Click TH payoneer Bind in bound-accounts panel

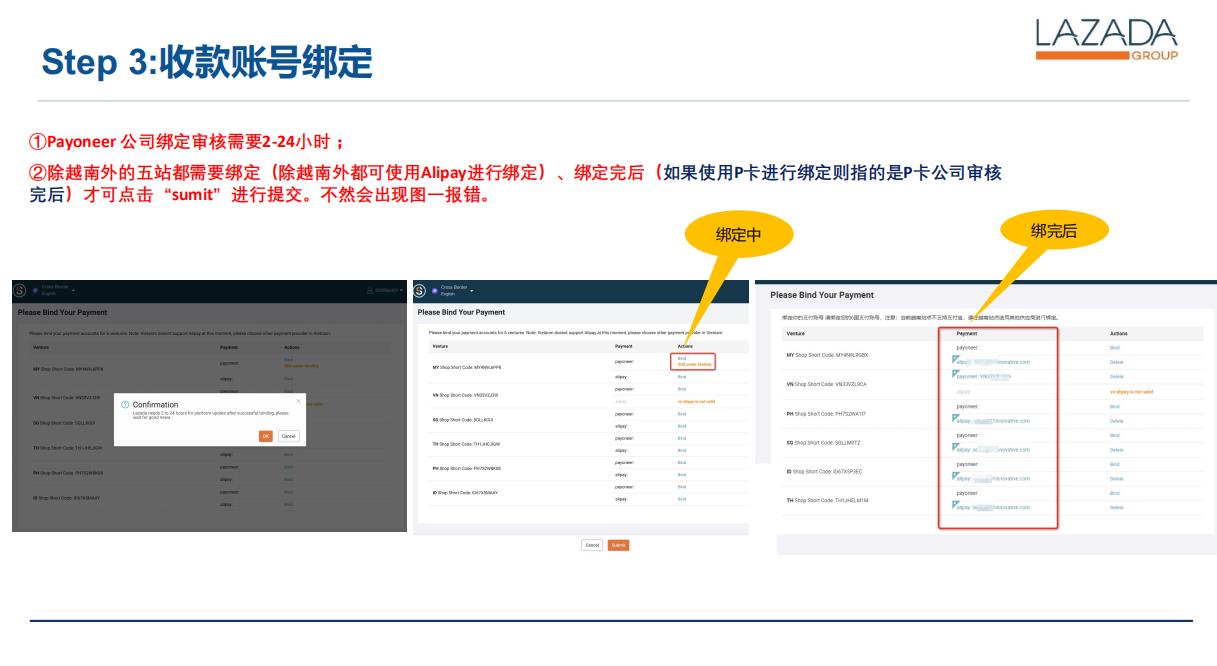(1115, 493)
